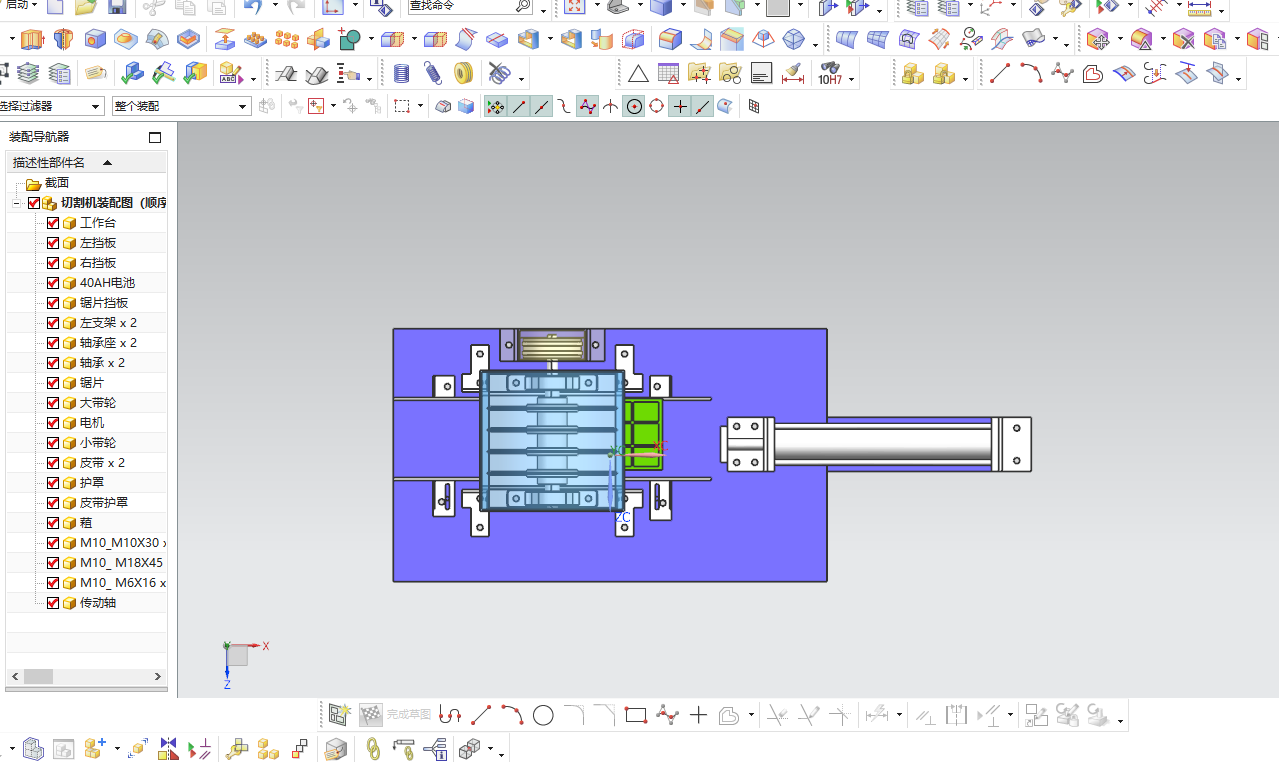Toggle the snap to arc center button
This screenshot has width=1279, height=762.
pyautogui.click(x=634, y=106)
